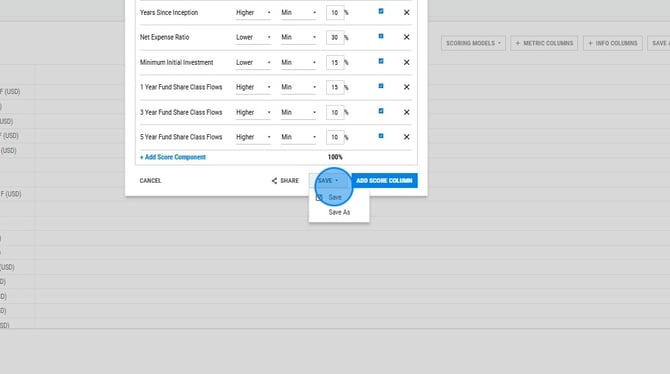Screen dimensions: 670x374
Task: Toggle blue checkbox for 3 Year Fund Share Class Flows
Action: [381, 111]
